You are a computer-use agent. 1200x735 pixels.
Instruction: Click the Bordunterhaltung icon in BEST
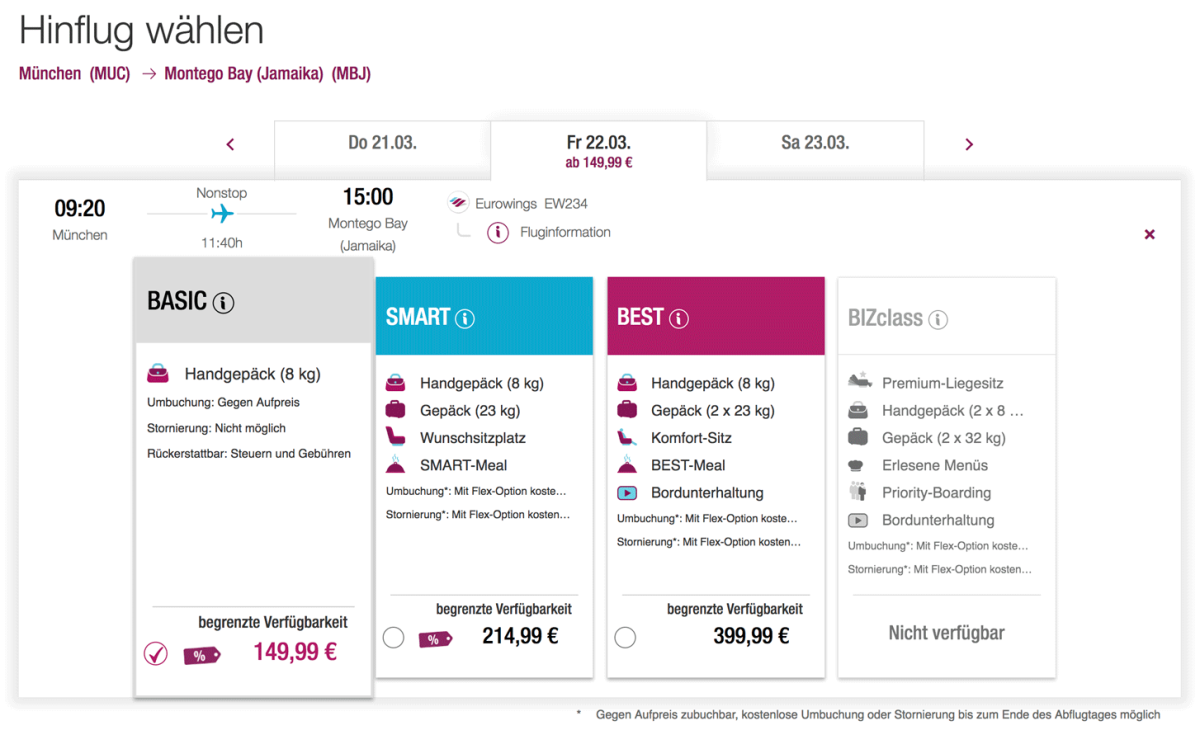click(627, 493)
